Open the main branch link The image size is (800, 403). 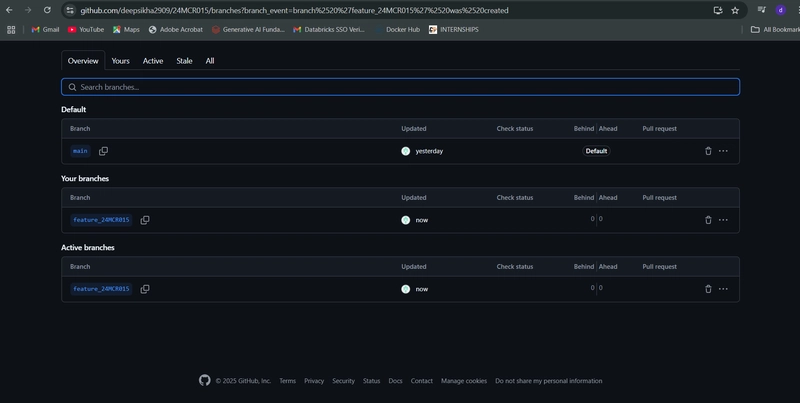80,151
